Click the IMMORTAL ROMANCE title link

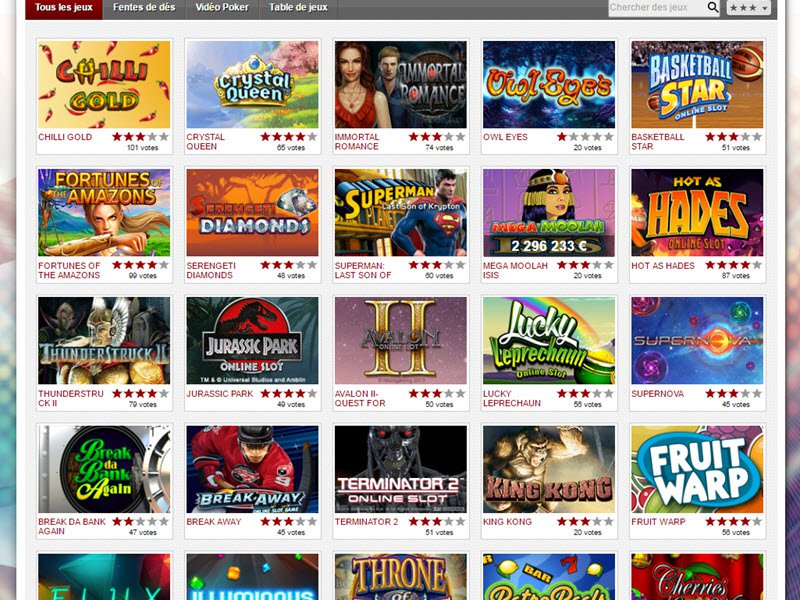(357, 142)
